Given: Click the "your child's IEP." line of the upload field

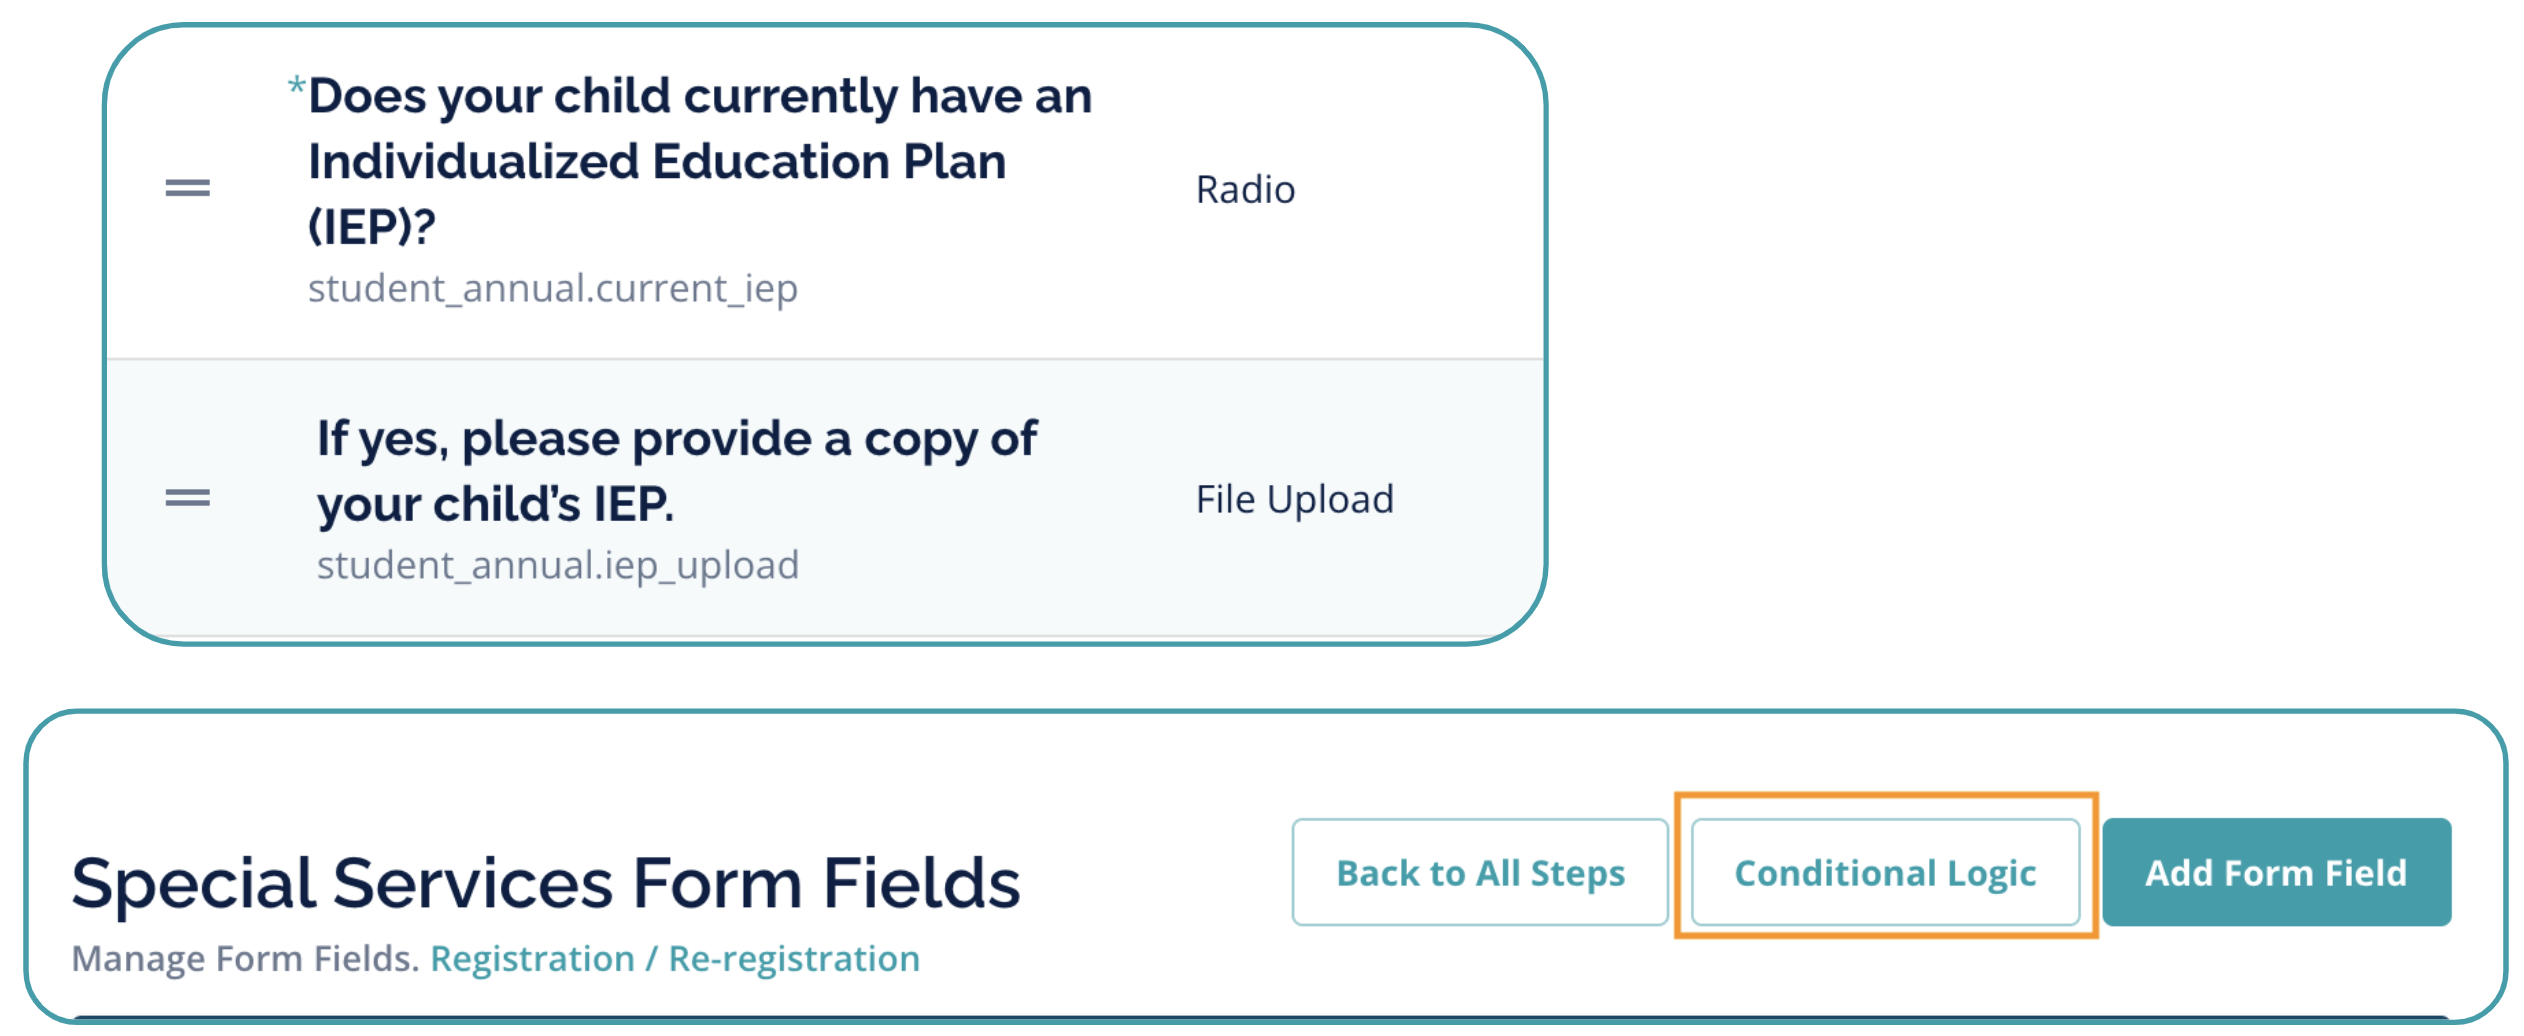Looking at the screenshot, I should pos(495,503).
